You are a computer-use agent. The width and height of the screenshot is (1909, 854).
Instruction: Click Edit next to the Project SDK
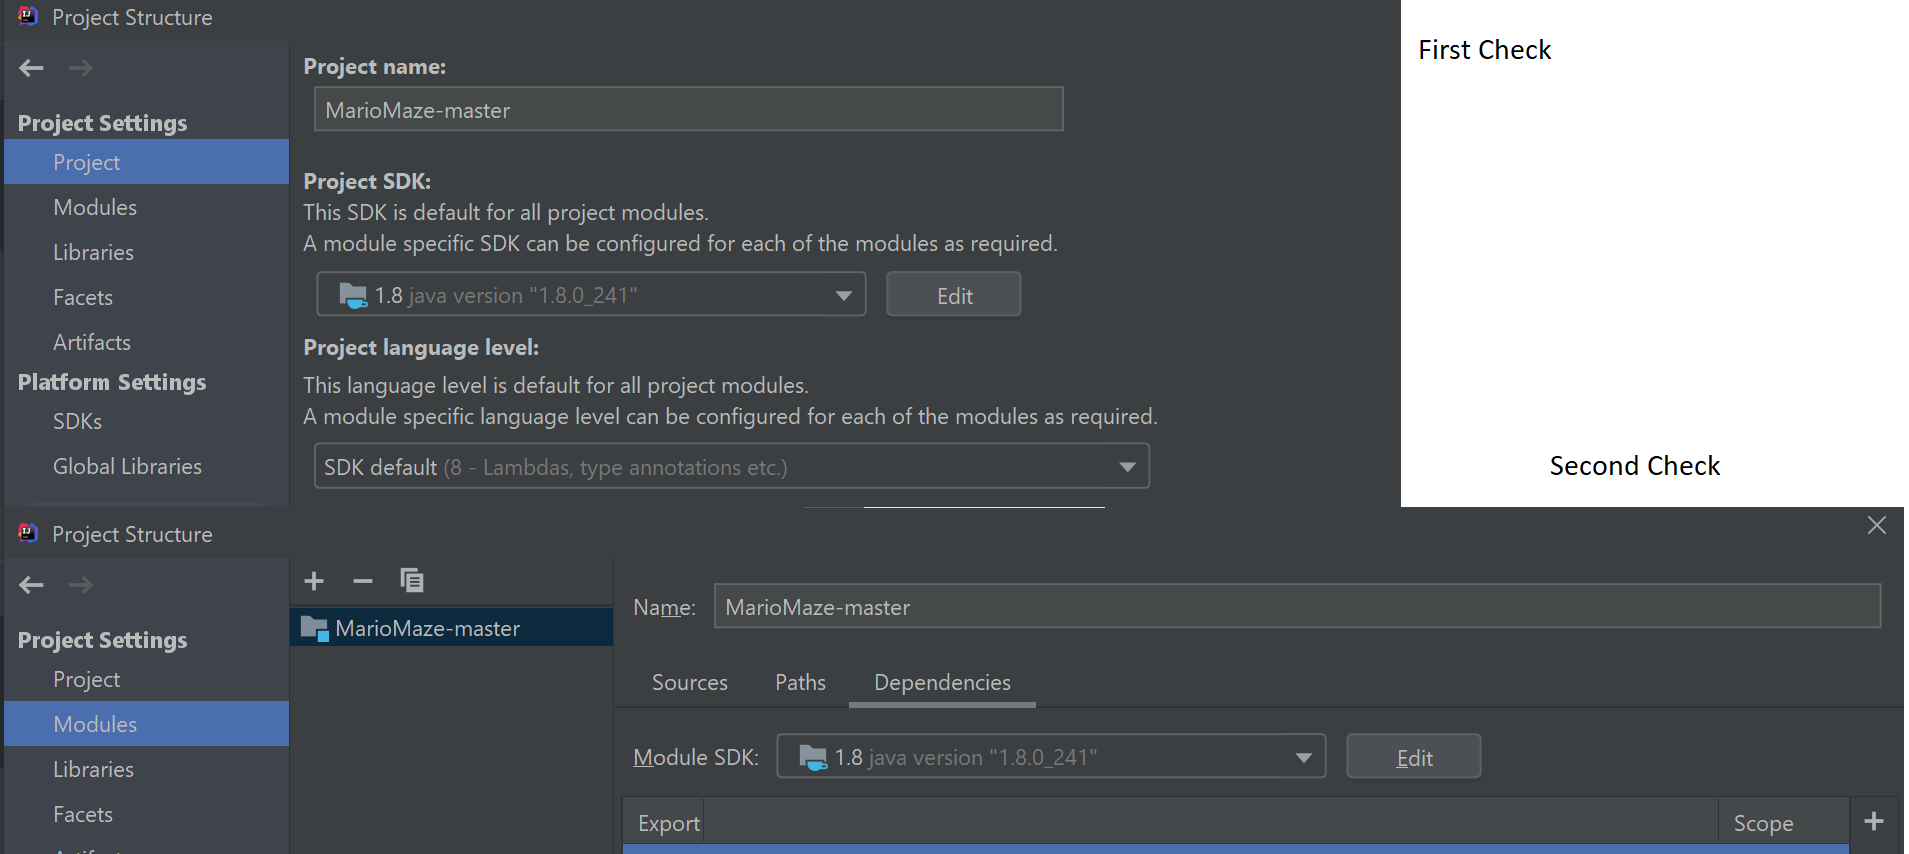[x=954, y=295]
